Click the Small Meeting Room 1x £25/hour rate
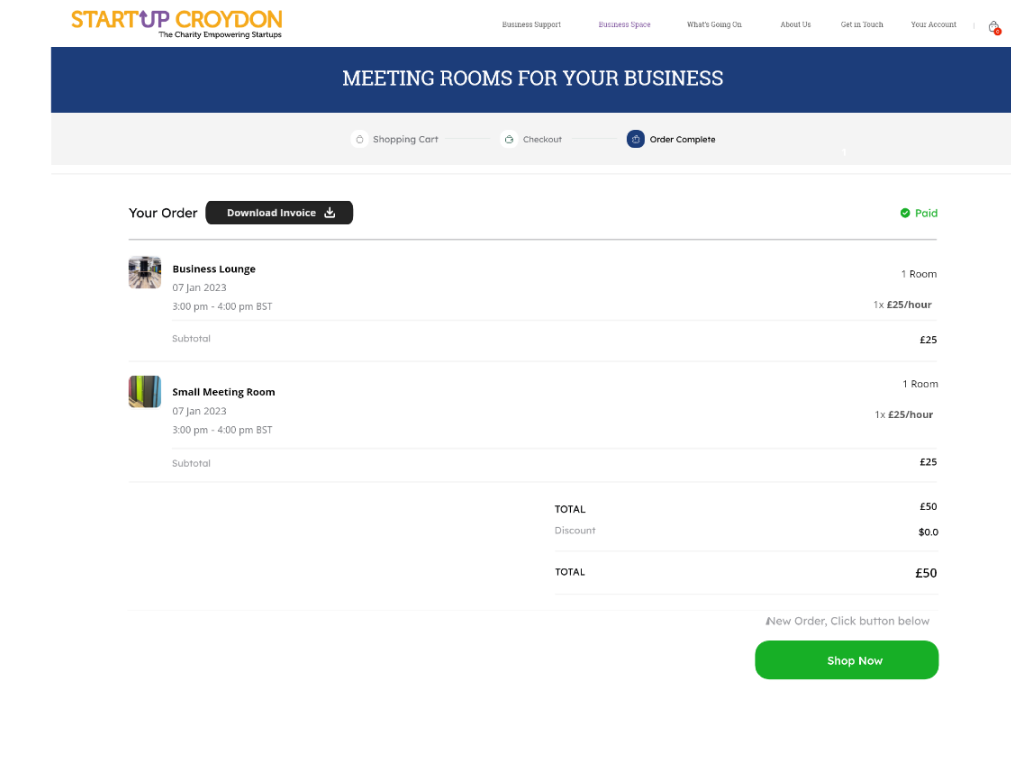Image resolution: width=1011 pixels, height=762 pixels. coord(903,415)
